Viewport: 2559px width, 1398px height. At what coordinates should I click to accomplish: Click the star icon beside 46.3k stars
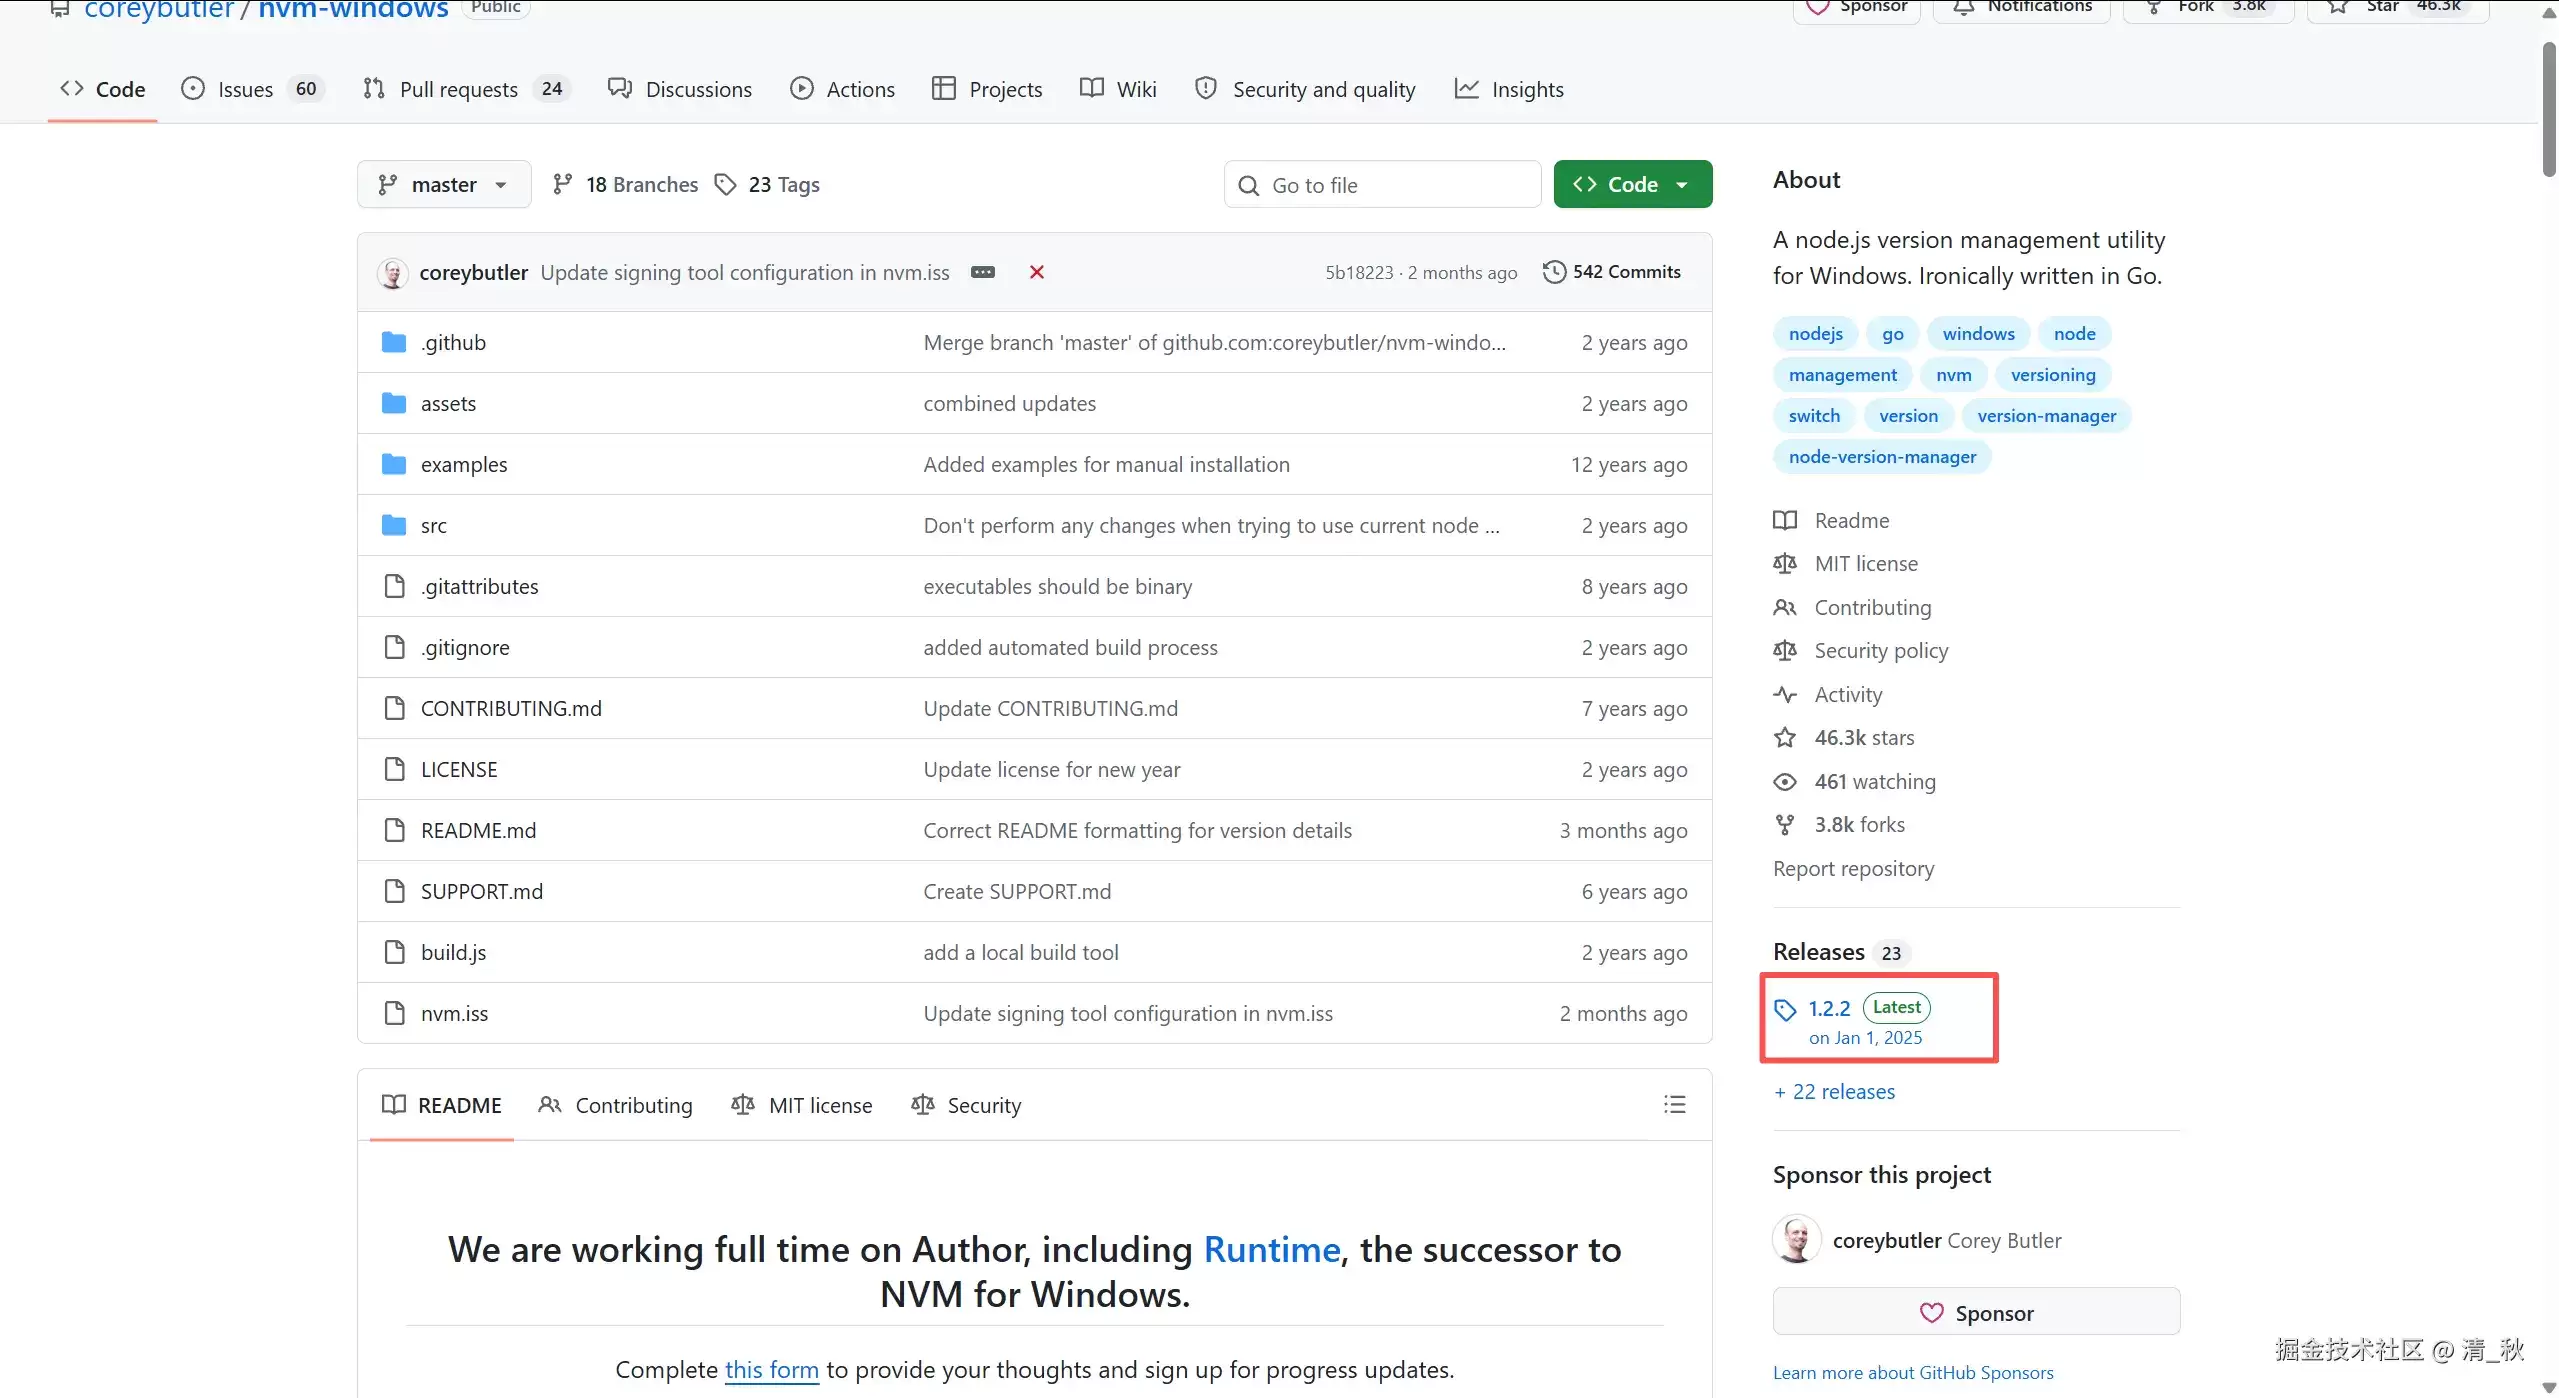[1785, 738]
